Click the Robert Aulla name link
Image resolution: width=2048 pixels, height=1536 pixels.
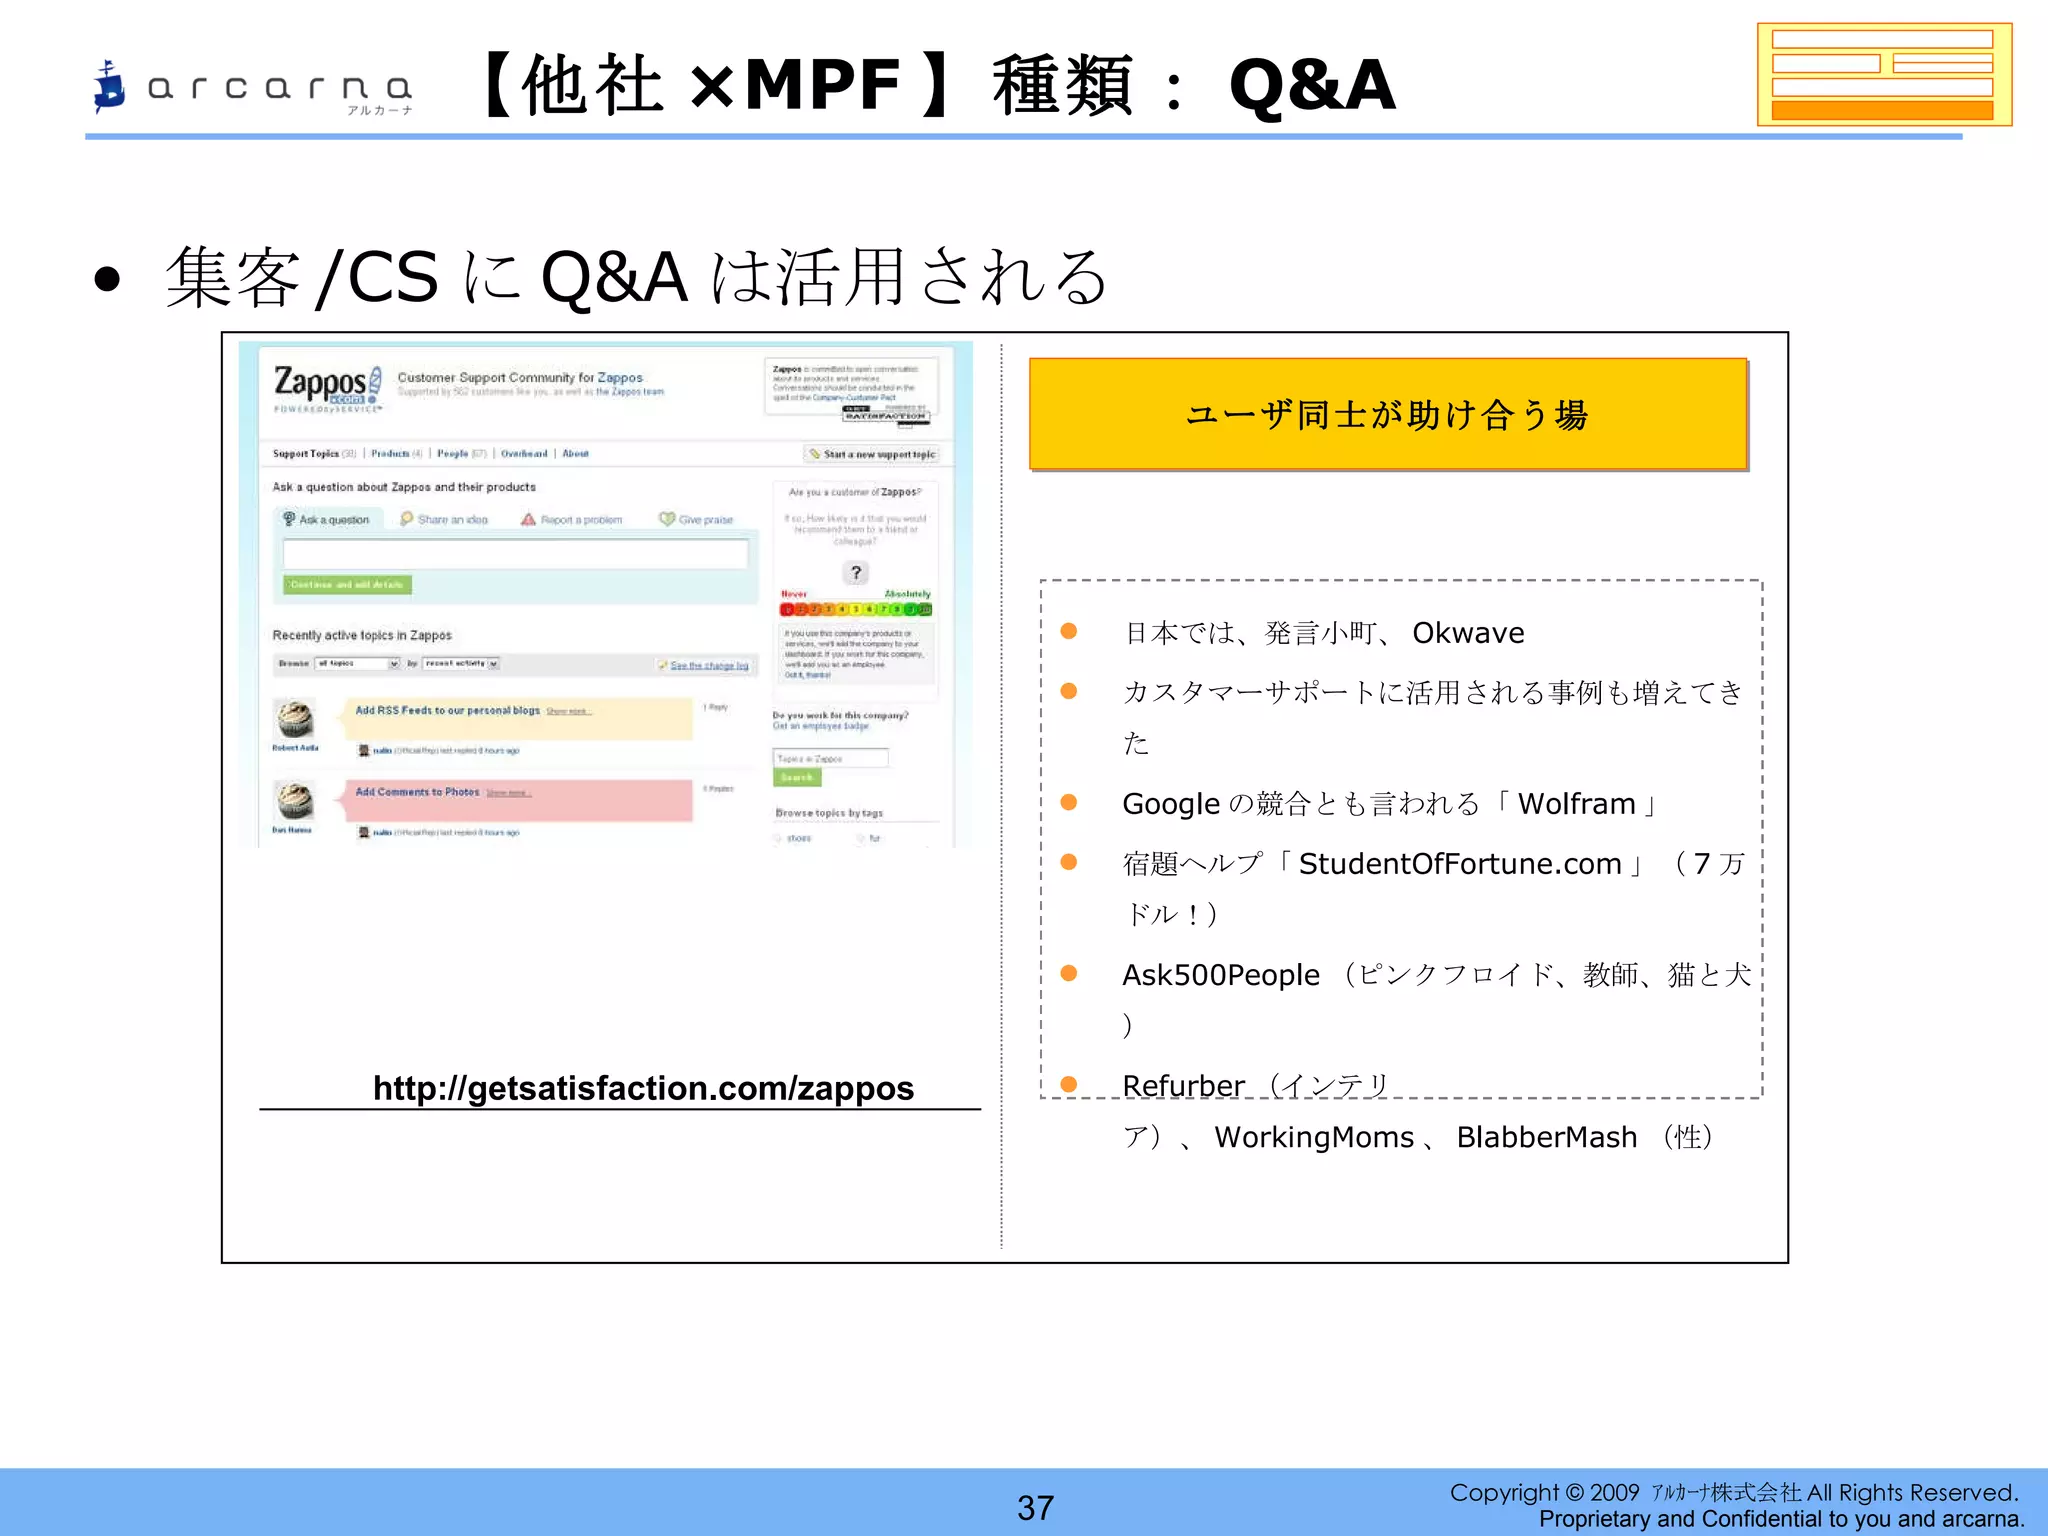pyautogui.click(x=295, y=748)
